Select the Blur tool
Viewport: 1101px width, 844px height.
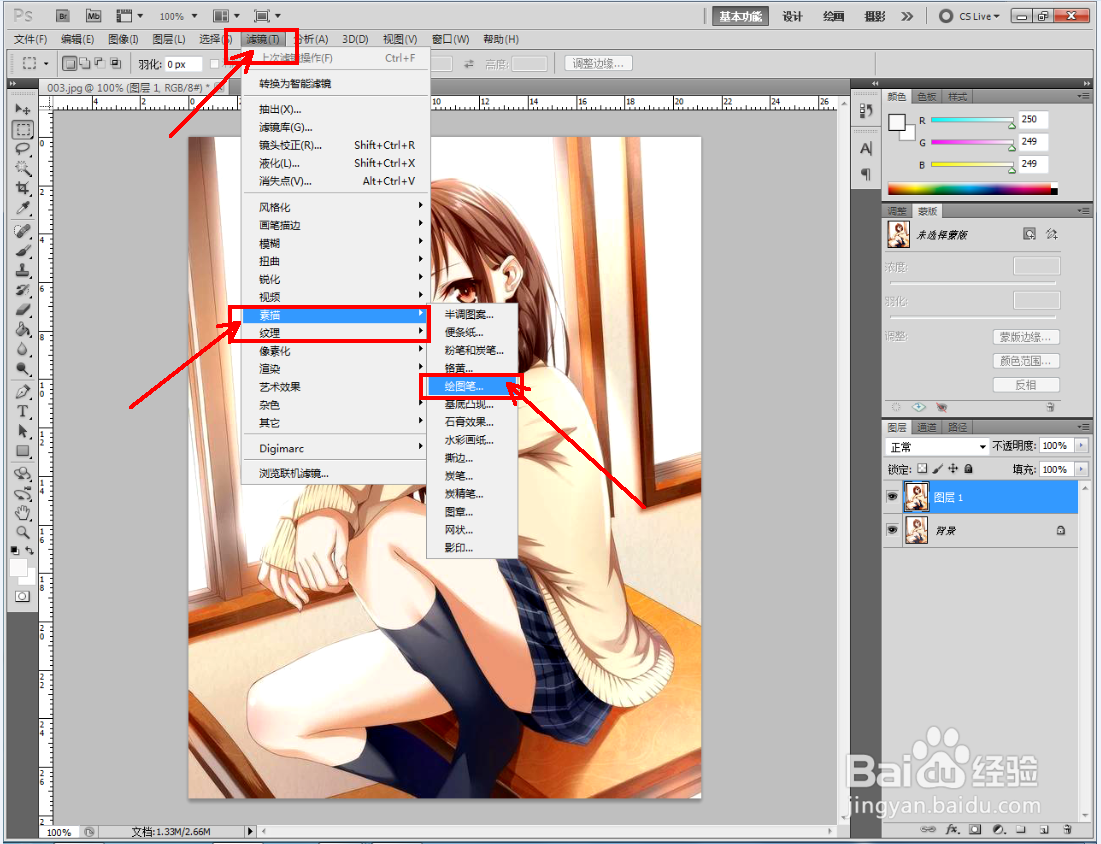[x=22, y=349]
